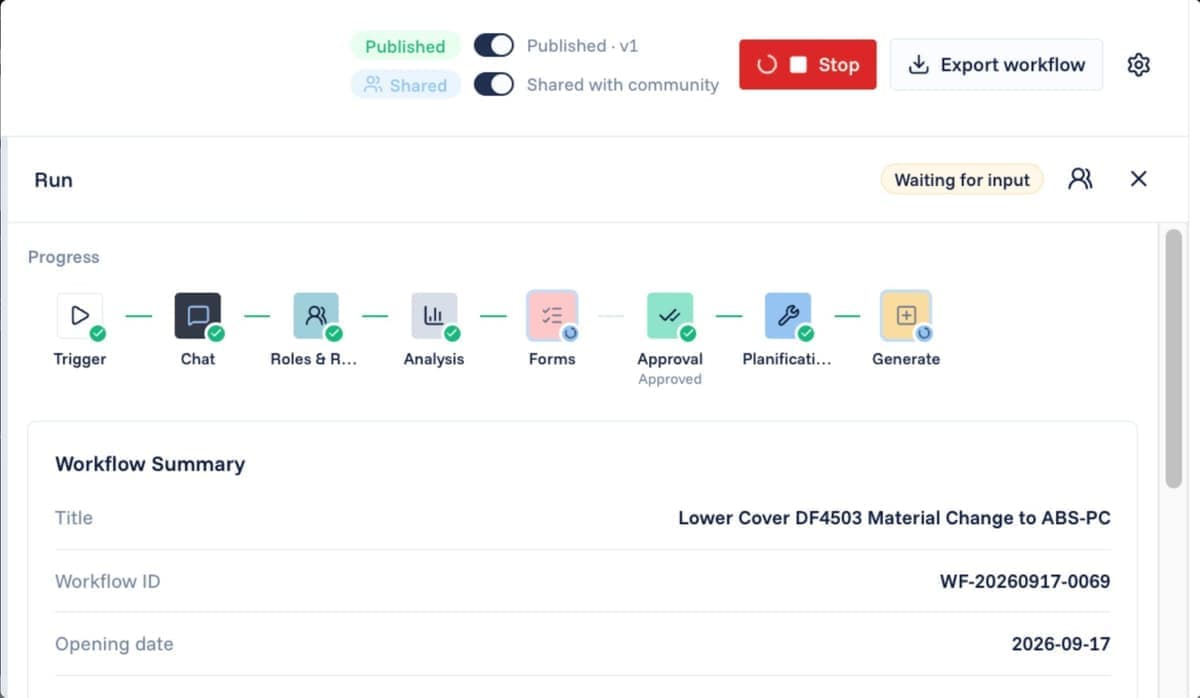Click the 'Title' field label
The height and width of the screenshot is (698, 1200).
tap(74, 518)
